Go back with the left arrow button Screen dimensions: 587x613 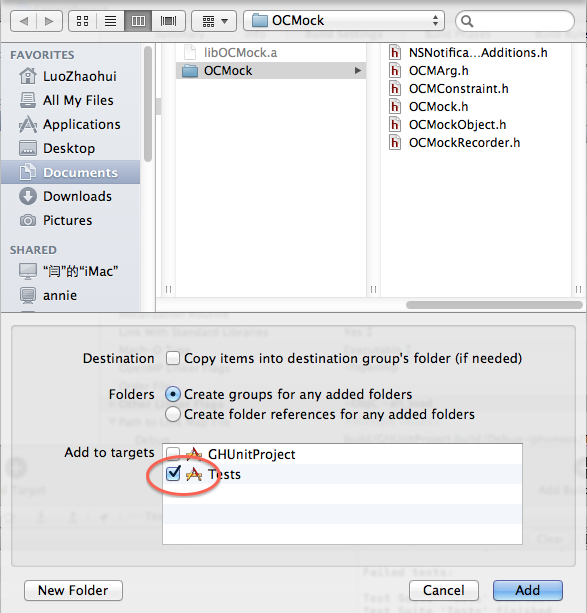tap(23, 21)
